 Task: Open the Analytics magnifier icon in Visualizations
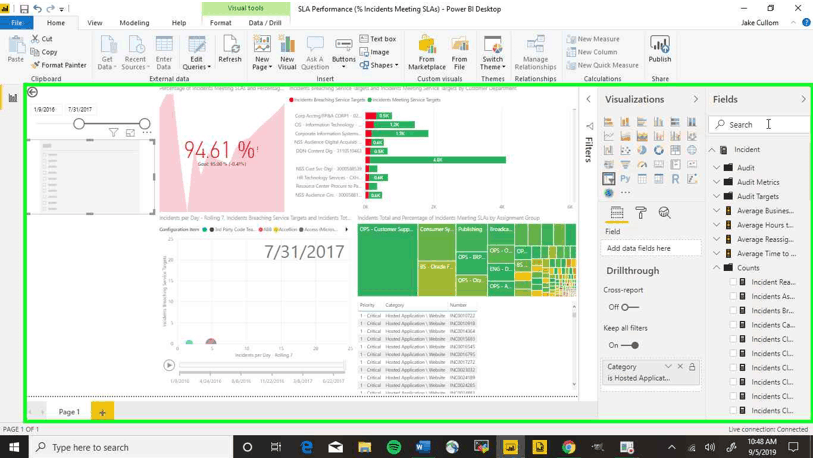pyautogui.click(x=664, y=212)
